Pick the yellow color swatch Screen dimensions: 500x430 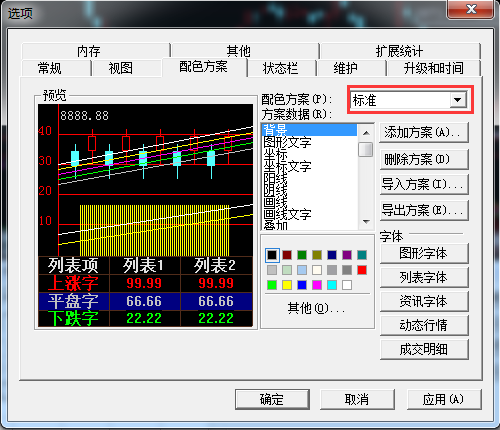click(x=287, y=285)
